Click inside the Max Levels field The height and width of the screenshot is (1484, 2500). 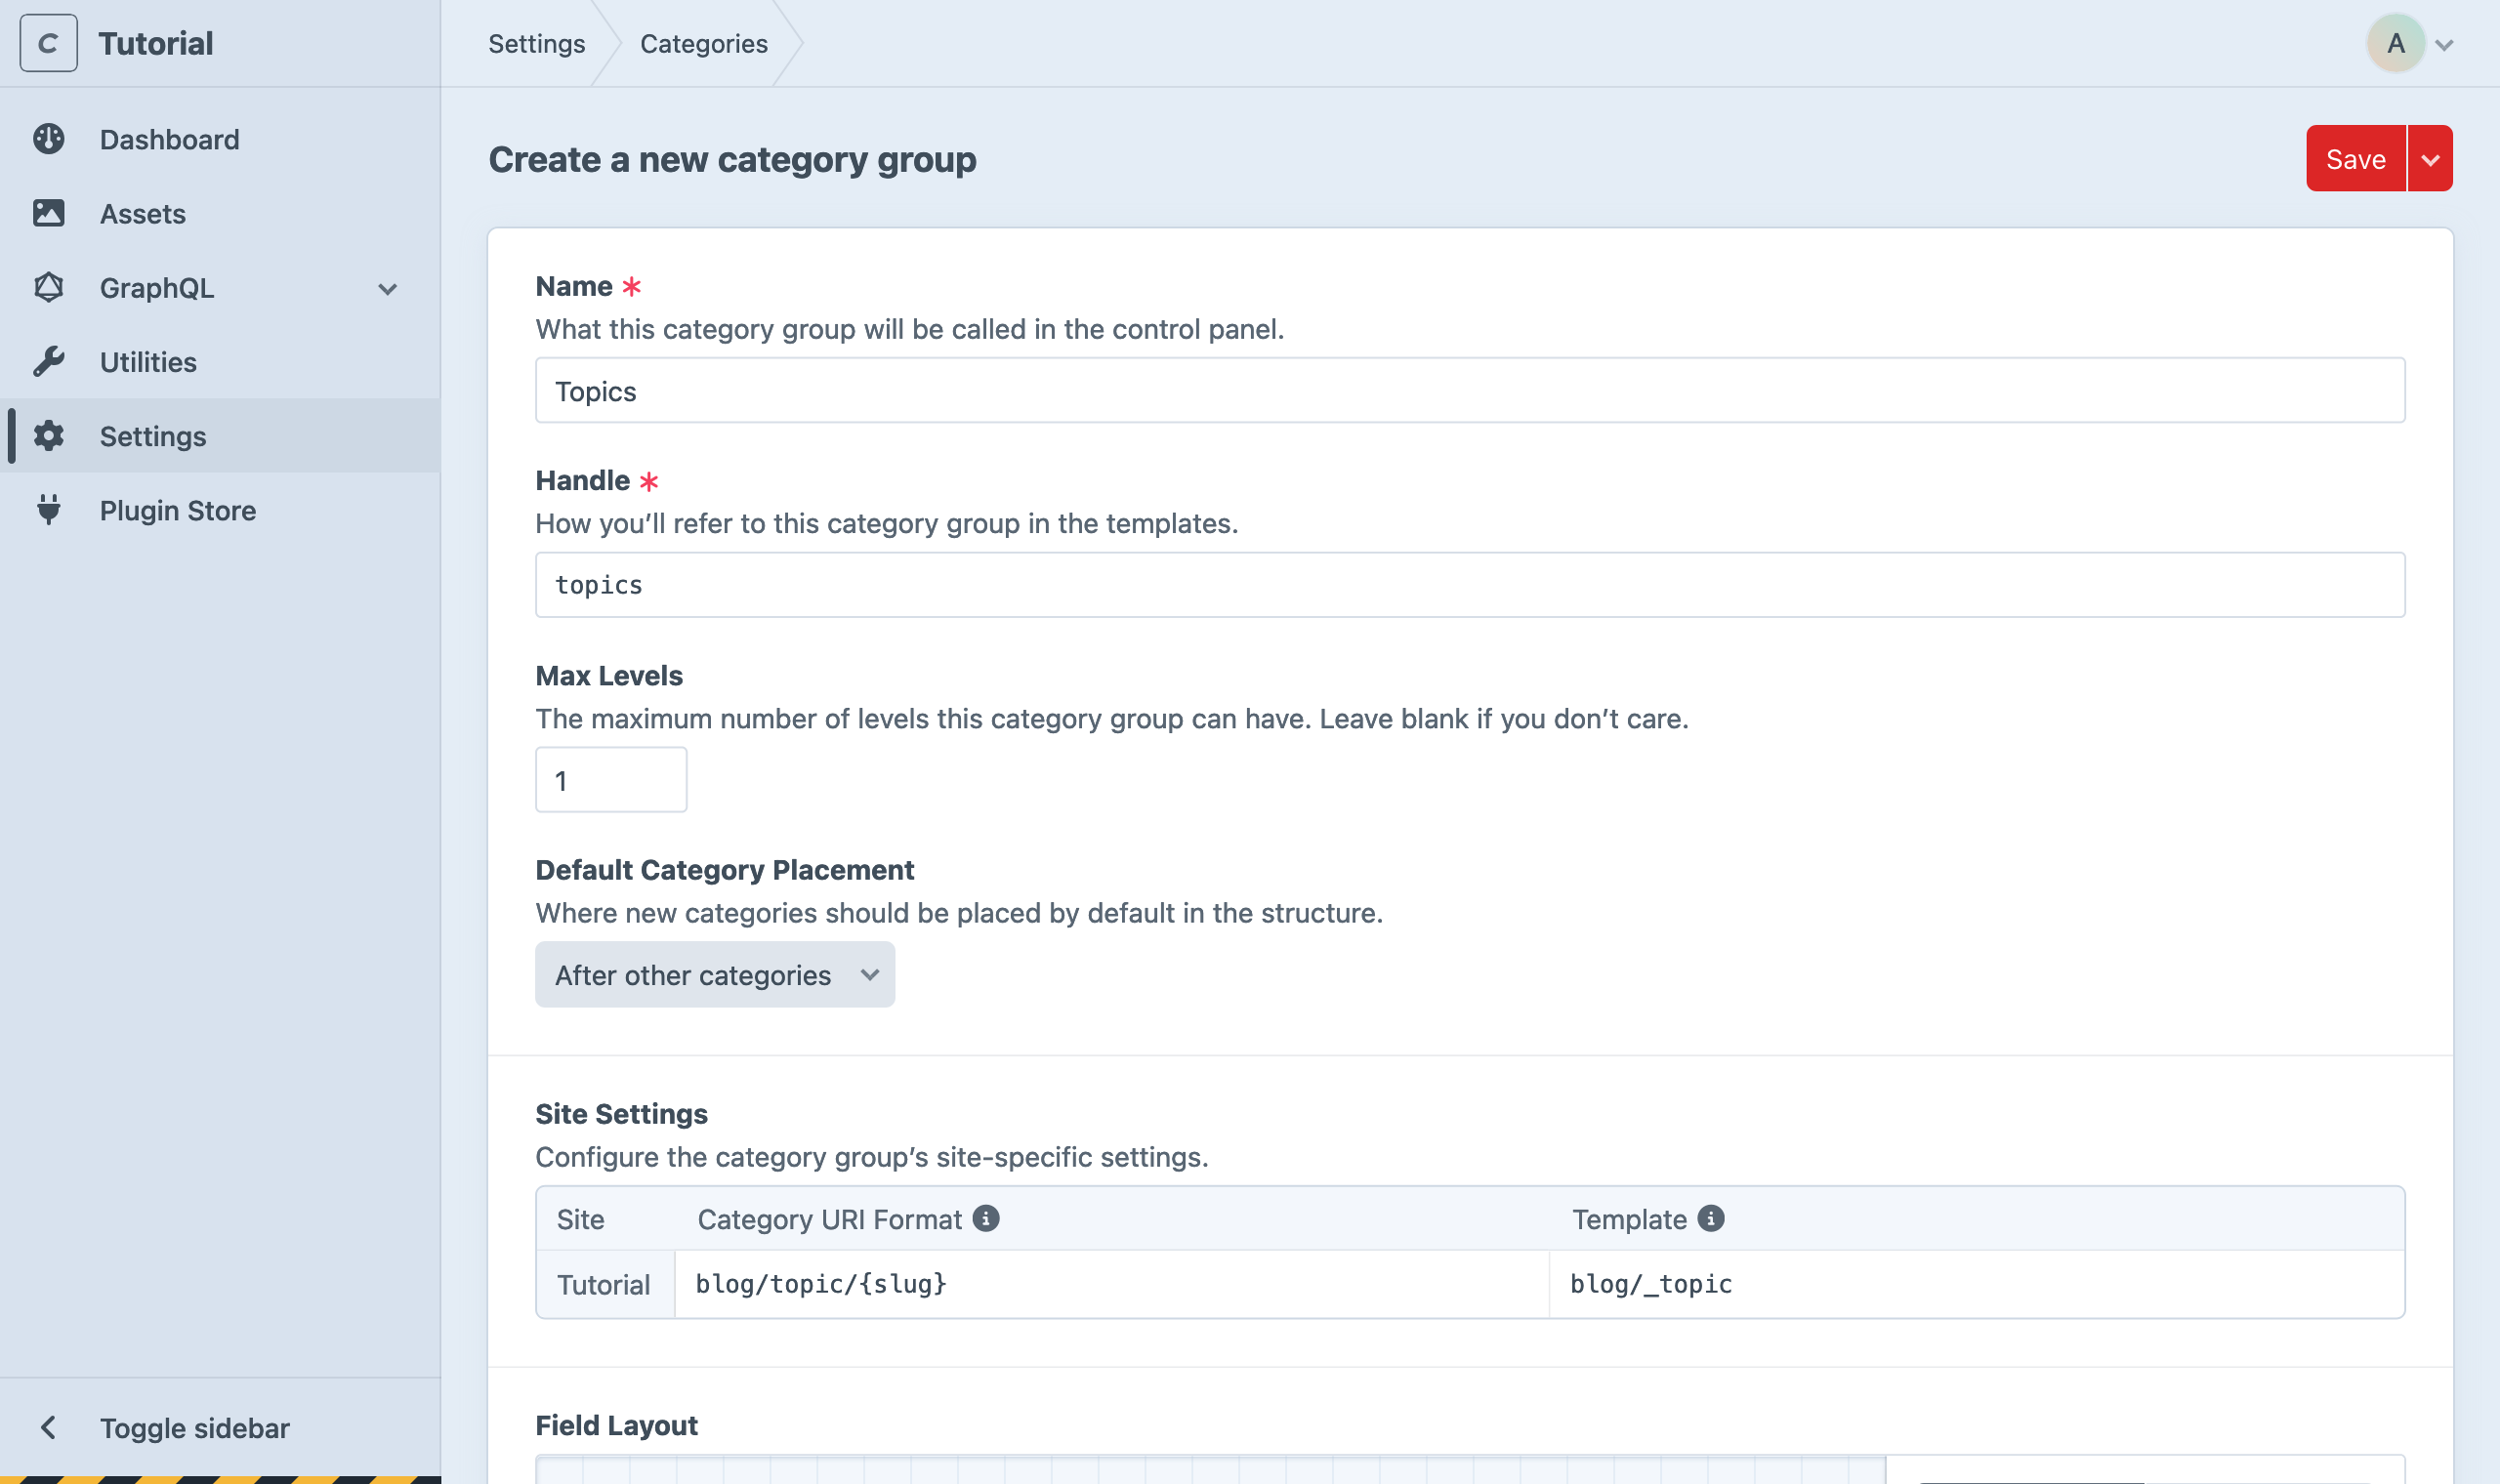click(610, 779)
